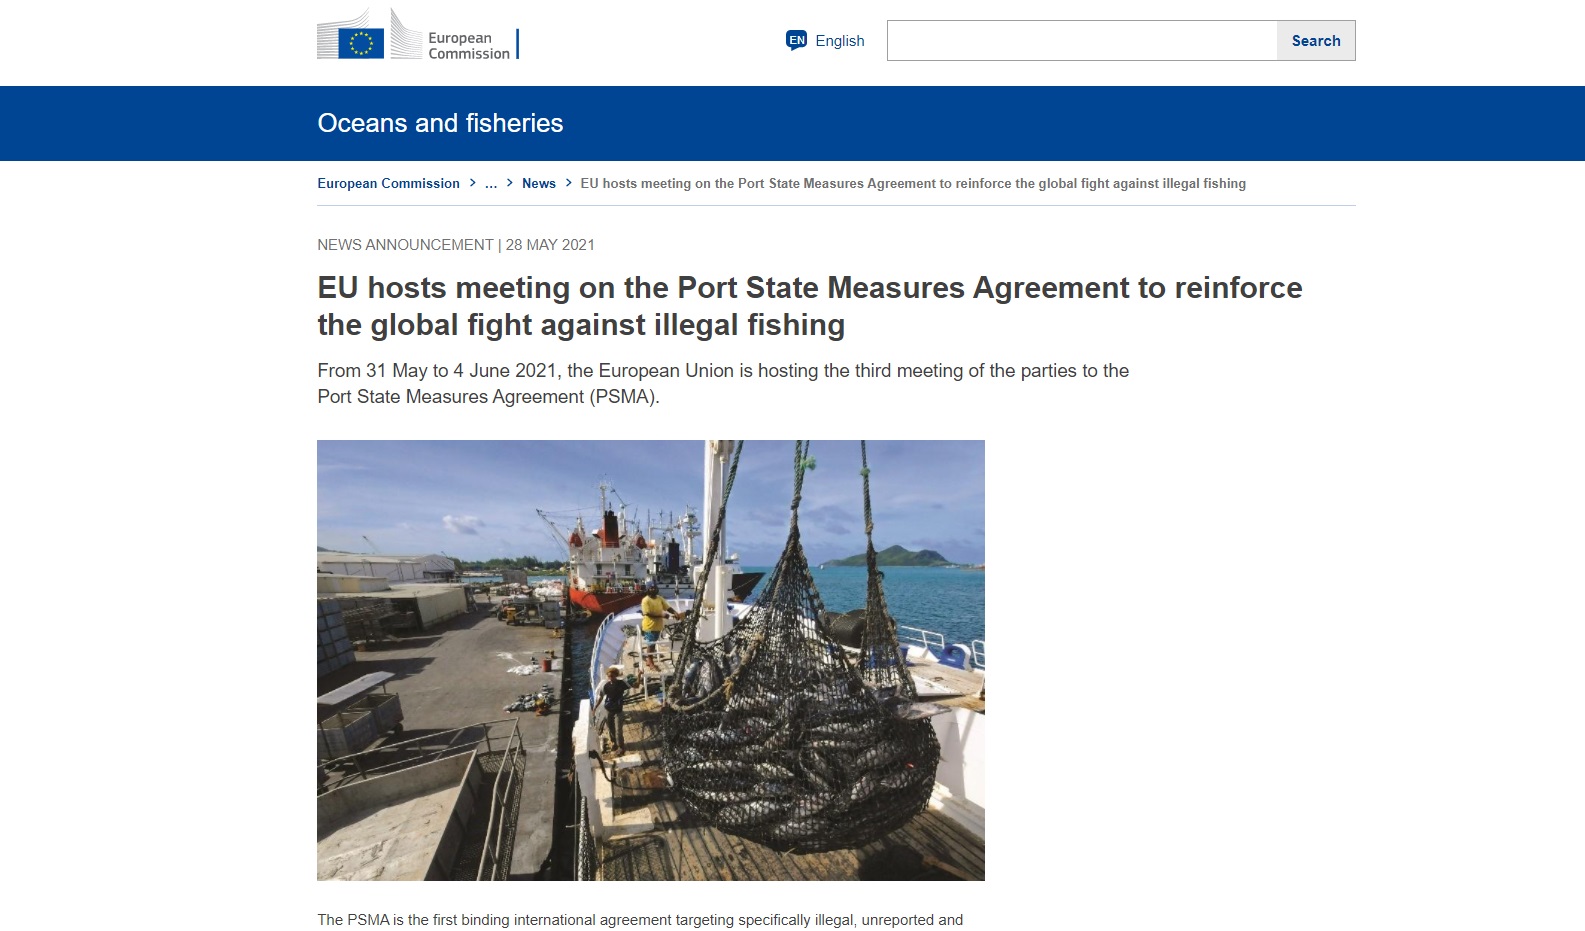Click the Commission building graphic in the logo
Image resolution: width=1585 pixels, height=931 pixels.
tap(404, 34)
